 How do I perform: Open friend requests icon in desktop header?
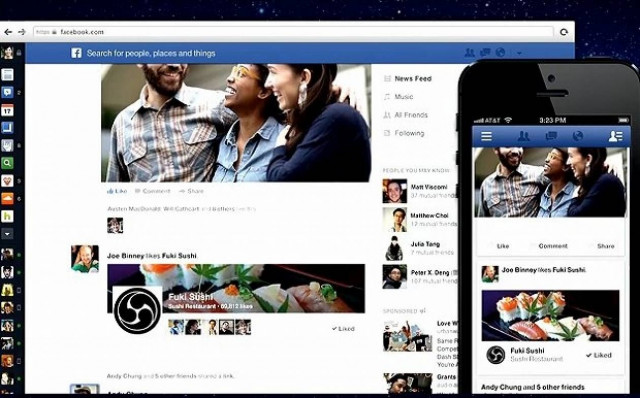coord(470,53)
